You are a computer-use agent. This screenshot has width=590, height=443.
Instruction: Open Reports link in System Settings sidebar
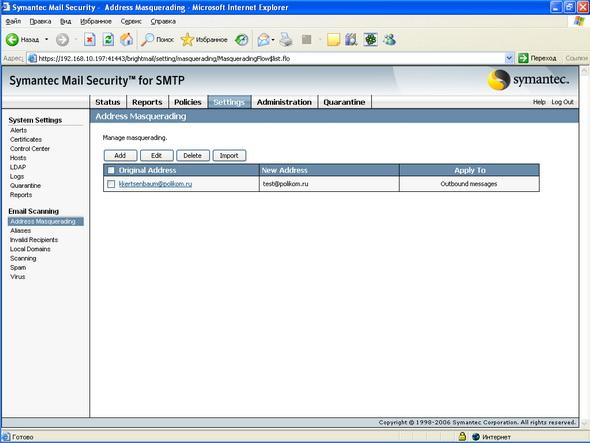(21, 195)
